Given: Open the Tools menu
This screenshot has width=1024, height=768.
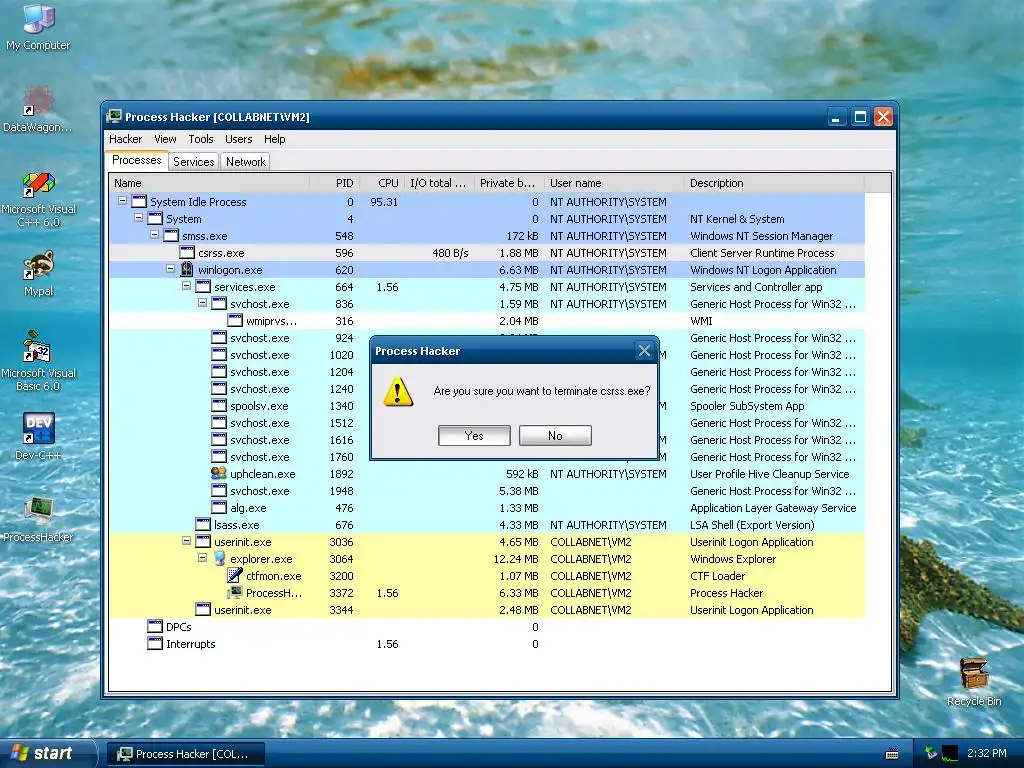Looking at the screenshot, I should pos(200,139).
